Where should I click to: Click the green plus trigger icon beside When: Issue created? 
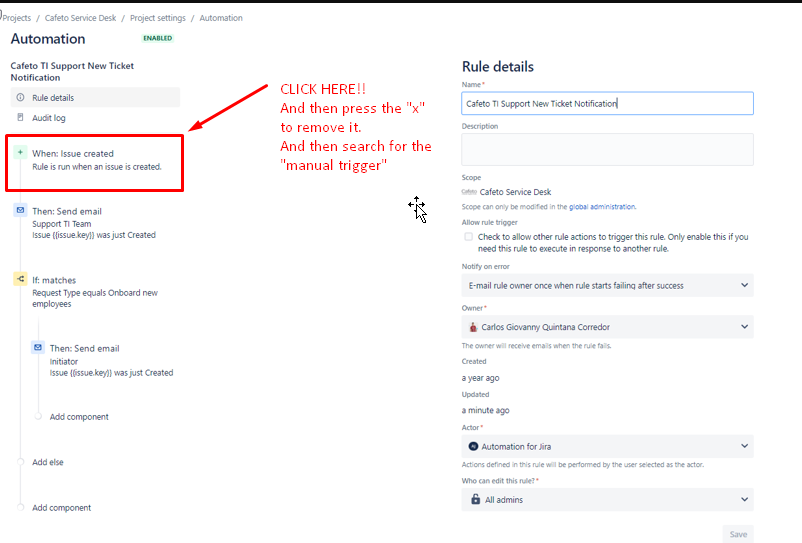click(20, 152)
